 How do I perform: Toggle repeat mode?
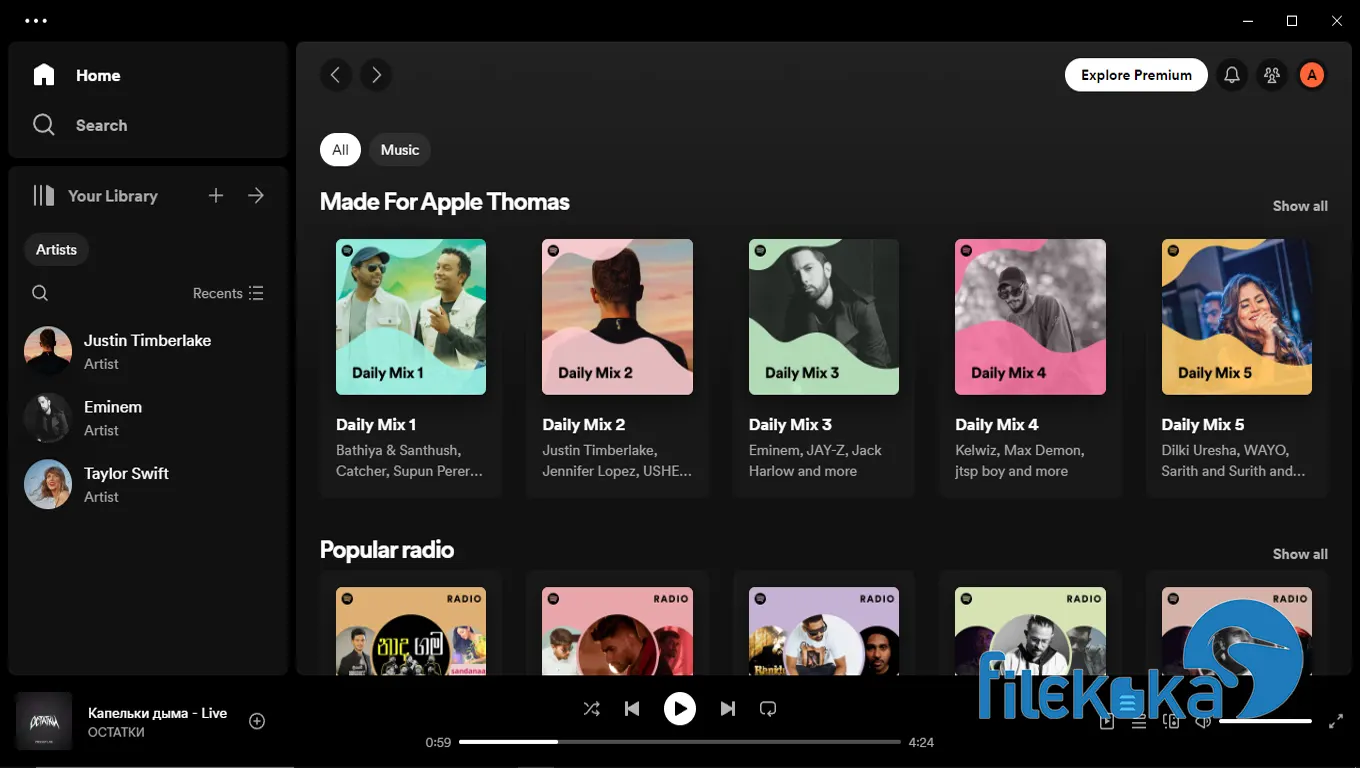pos(768,709)
